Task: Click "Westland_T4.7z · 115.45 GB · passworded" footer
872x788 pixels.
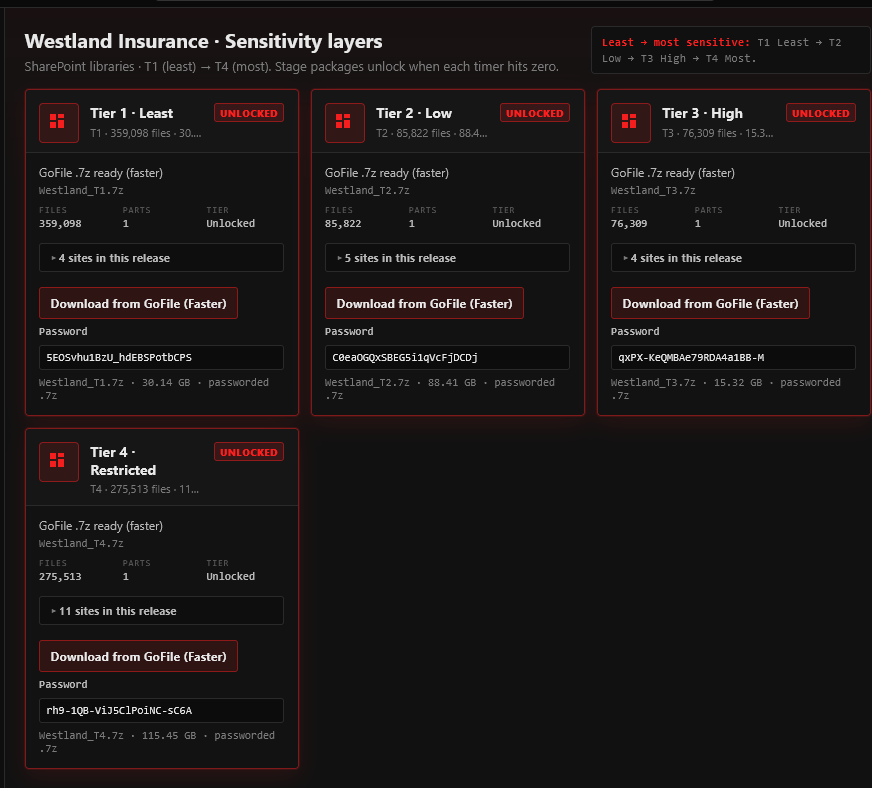Action: click(157, 742)
